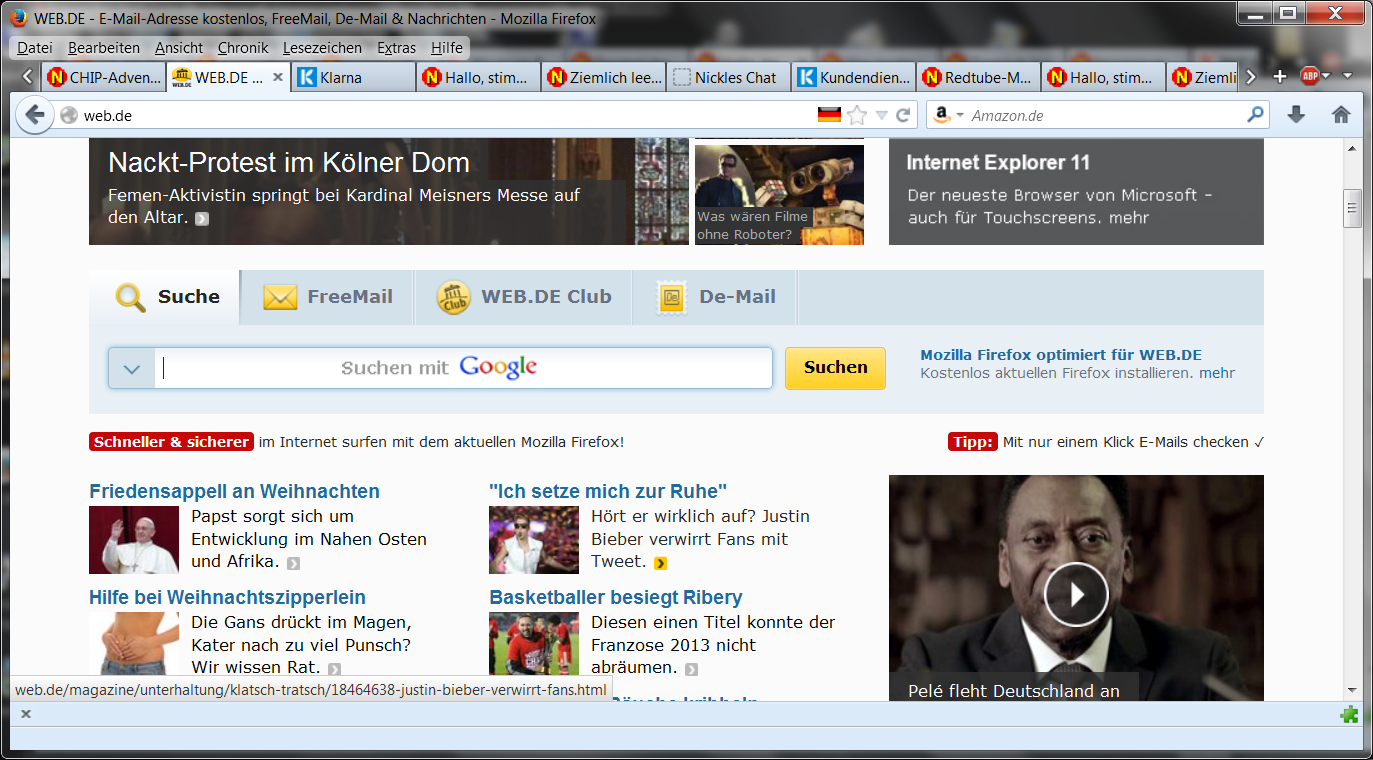The width and height of the screenshot is (1373, 760).
Task: Open address bar history dropdown arrow
Action: pos(881,116)
